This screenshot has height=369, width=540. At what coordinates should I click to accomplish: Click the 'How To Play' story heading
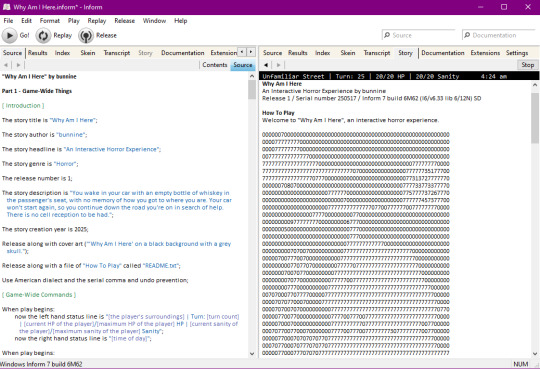click(x=278, y=113)
